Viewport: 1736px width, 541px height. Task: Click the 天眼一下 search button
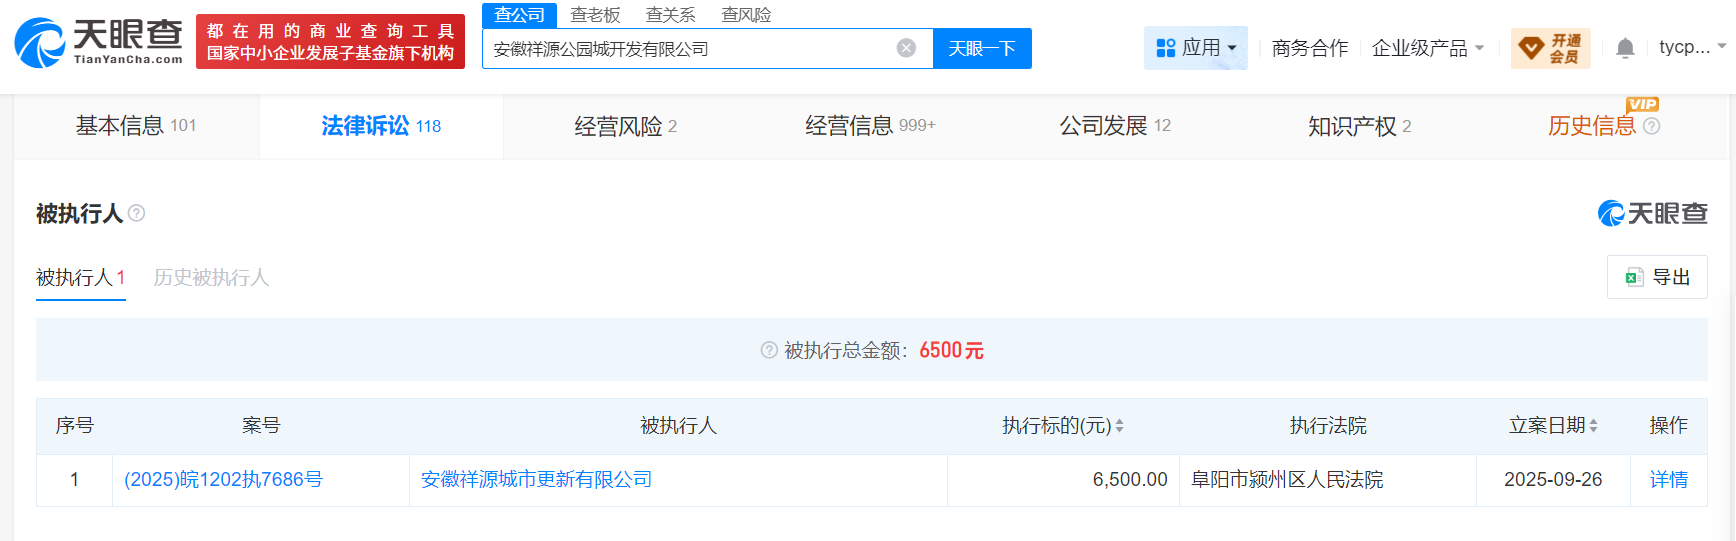point(982,48)
